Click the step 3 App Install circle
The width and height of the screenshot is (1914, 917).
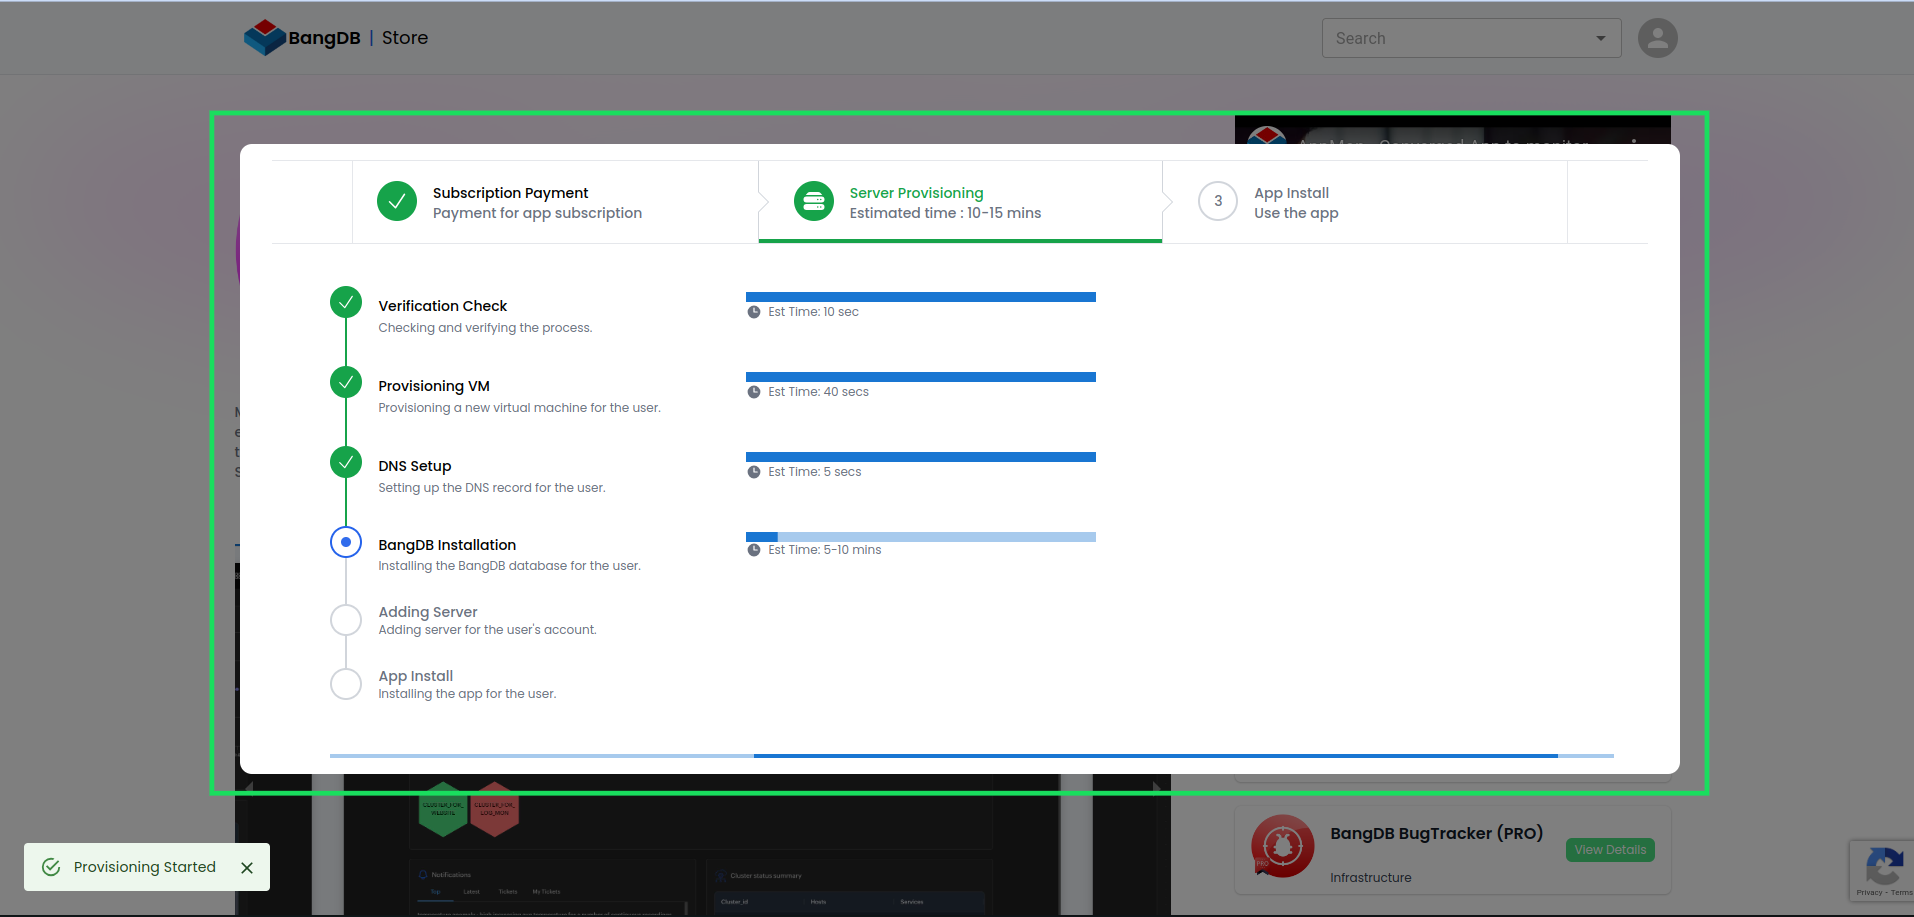coord(1218,201)
